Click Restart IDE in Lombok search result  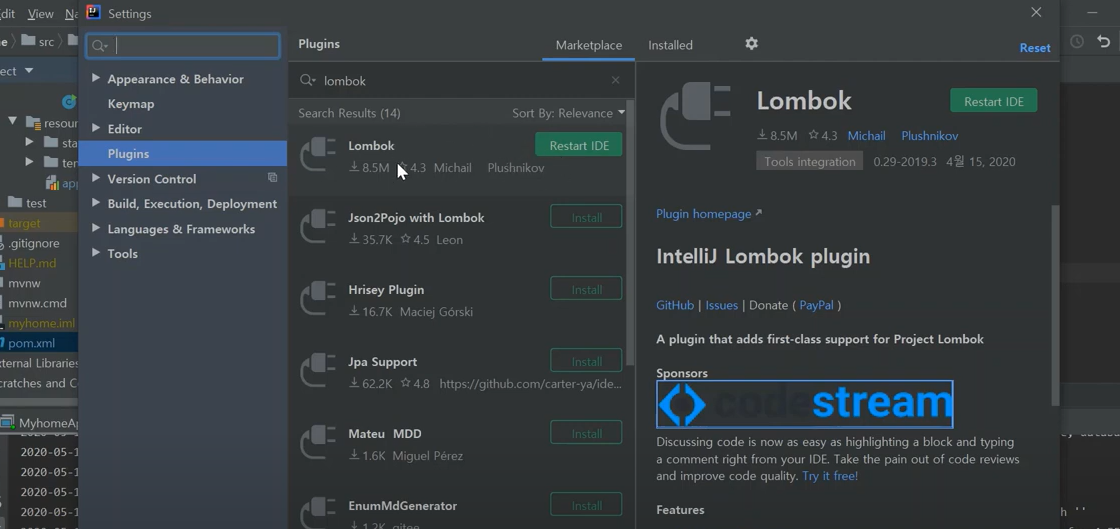tap(579, 145)
